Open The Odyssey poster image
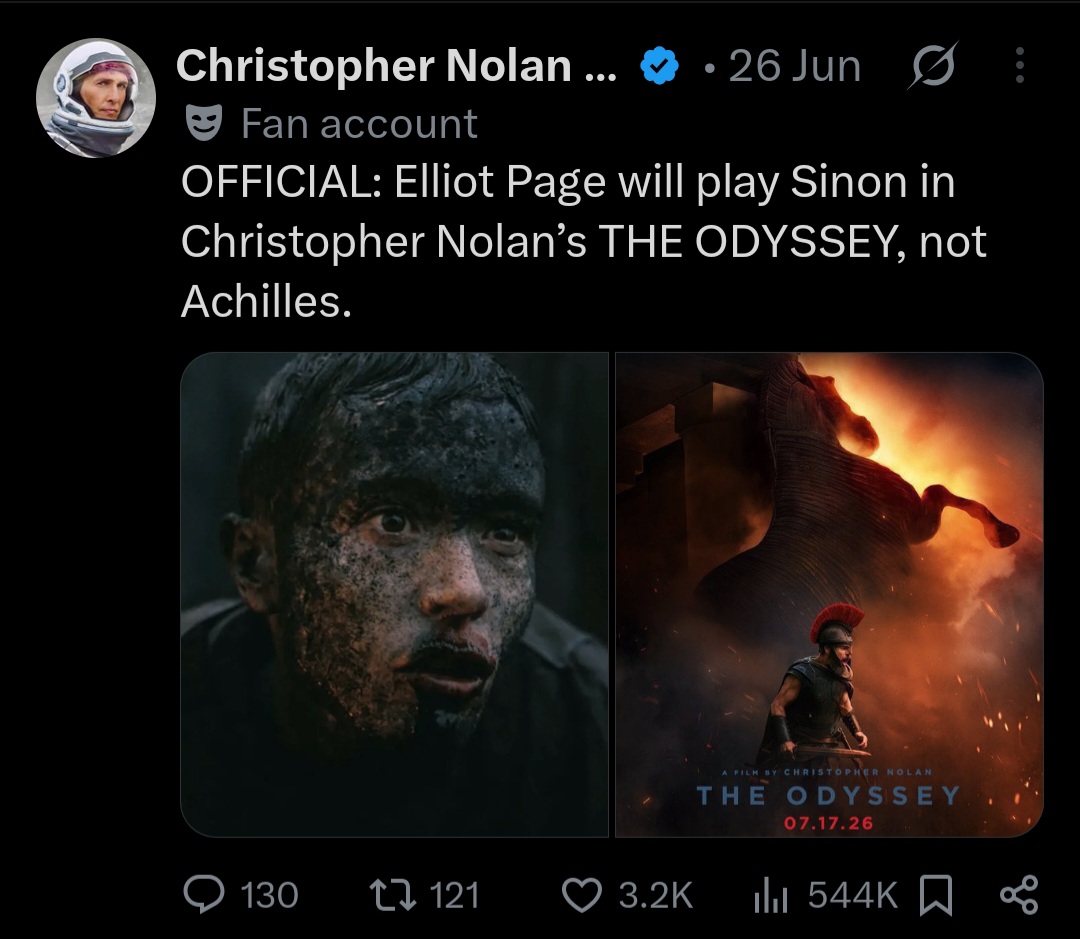Viewport: 1080px width, 939px height. (x=829, y=595)
